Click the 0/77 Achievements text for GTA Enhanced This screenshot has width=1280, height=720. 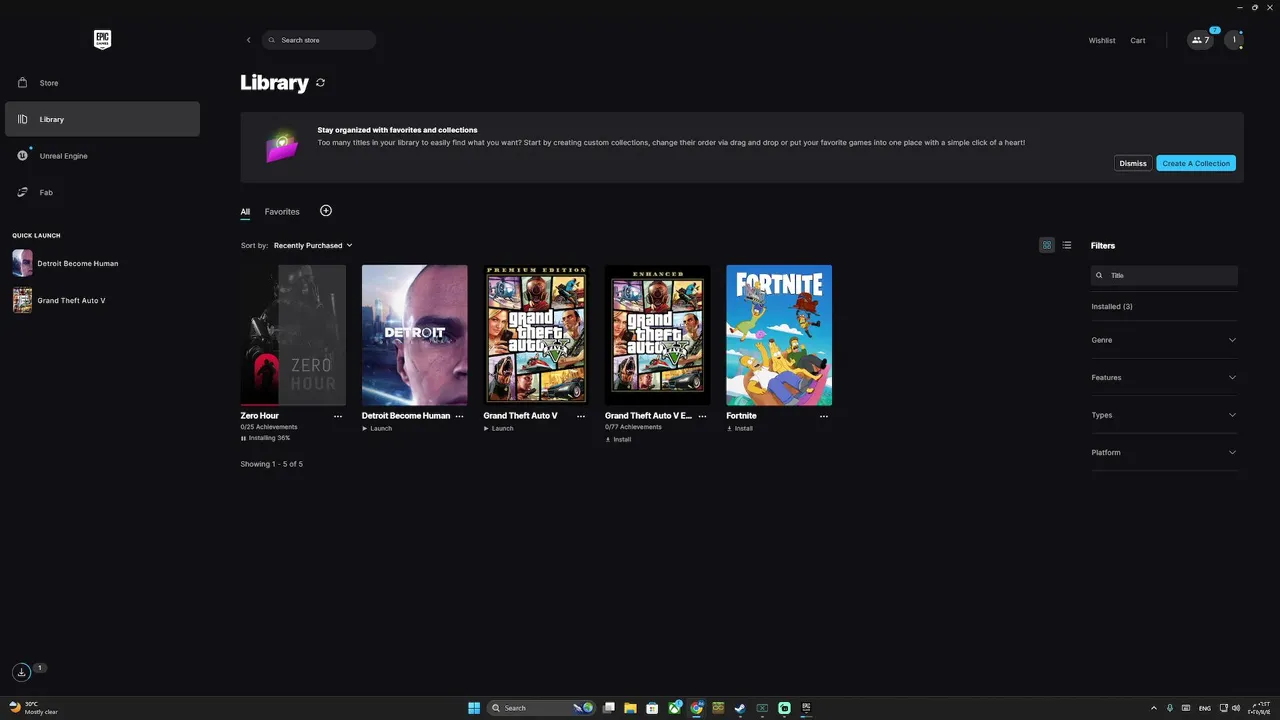(633, 427)
